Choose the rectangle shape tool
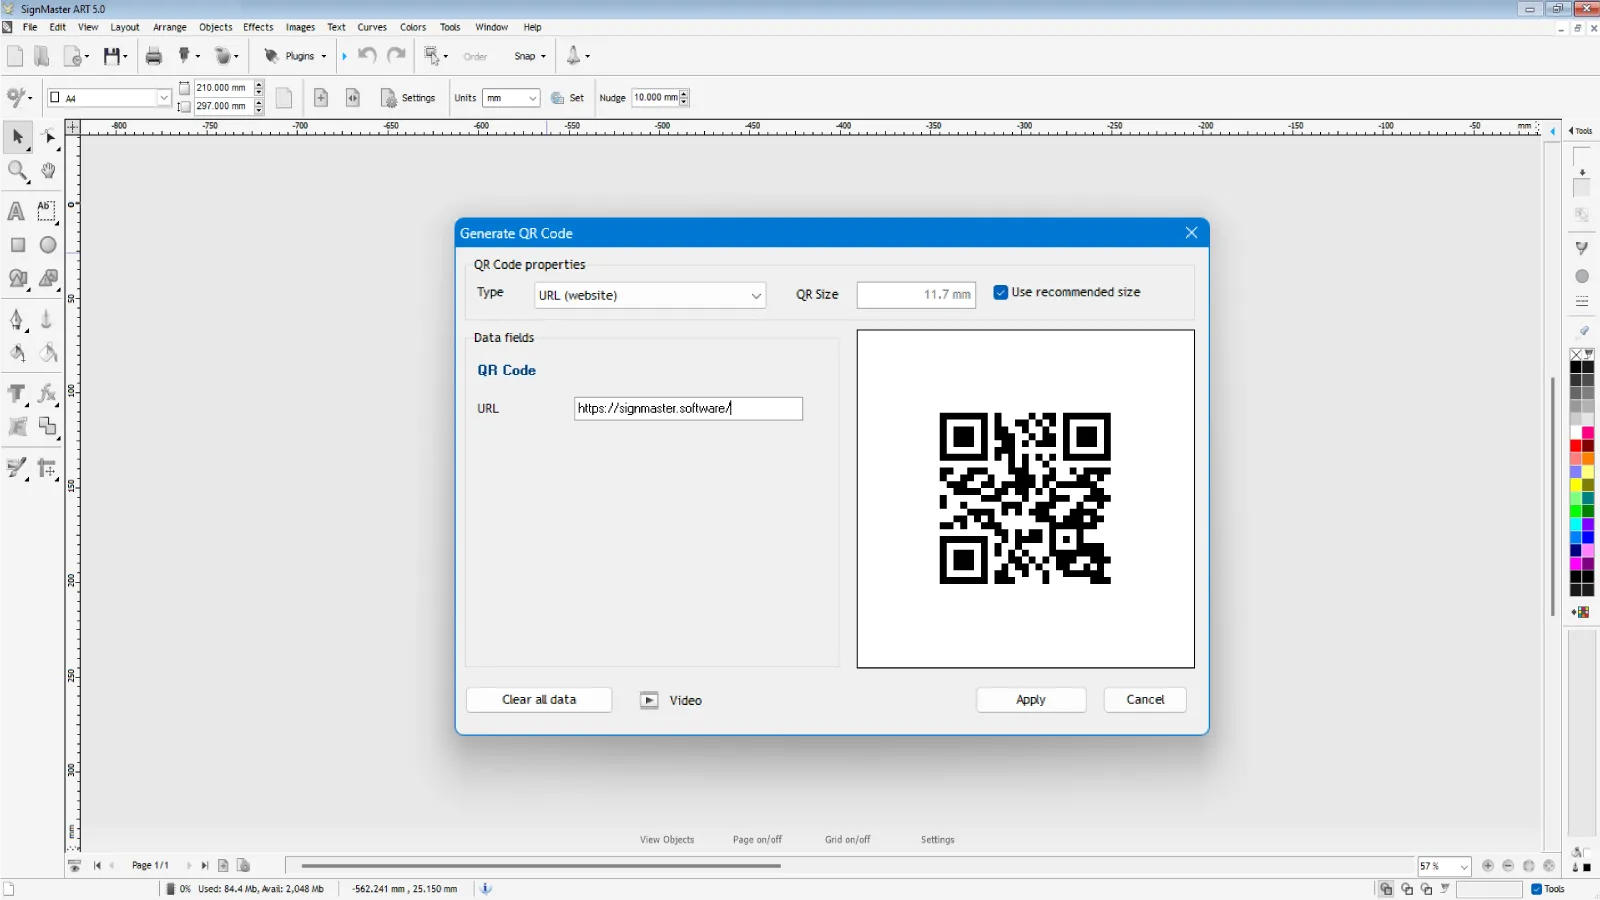This screenshot has width=1600, height=900. [x=17, y=245]
